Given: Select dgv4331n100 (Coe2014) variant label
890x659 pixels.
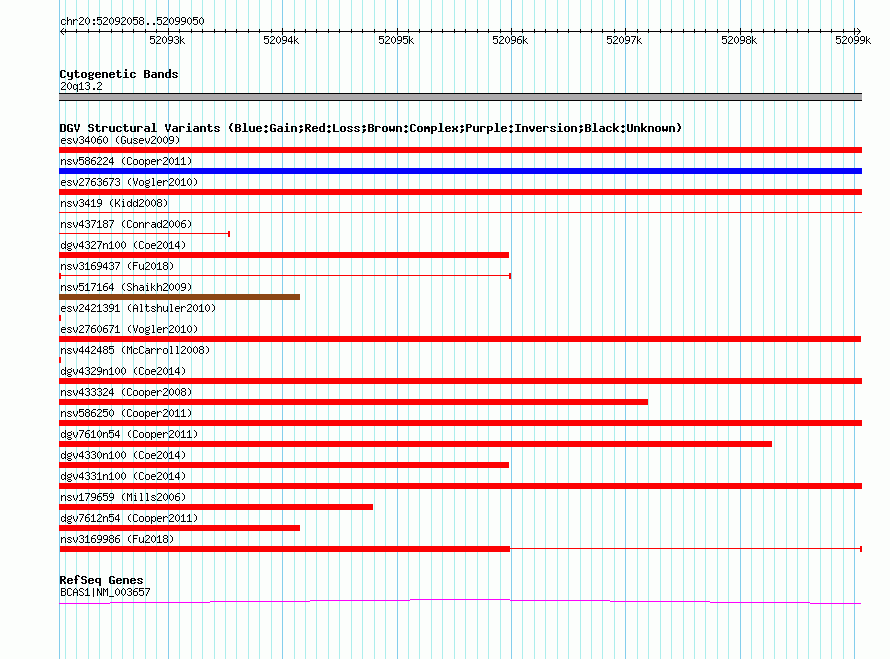Looking at the screenshot, I should [x=123, y=476].
